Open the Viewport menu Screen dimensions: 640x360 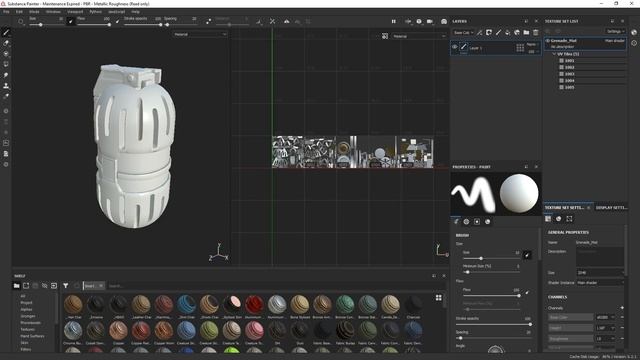[75, 12]
